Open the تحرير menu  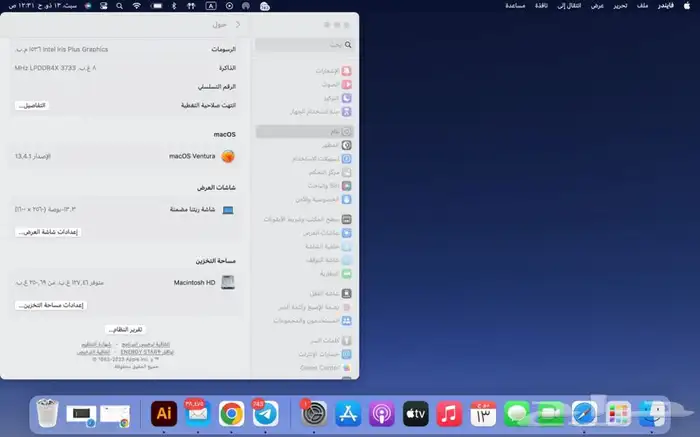tap(620, 6)
